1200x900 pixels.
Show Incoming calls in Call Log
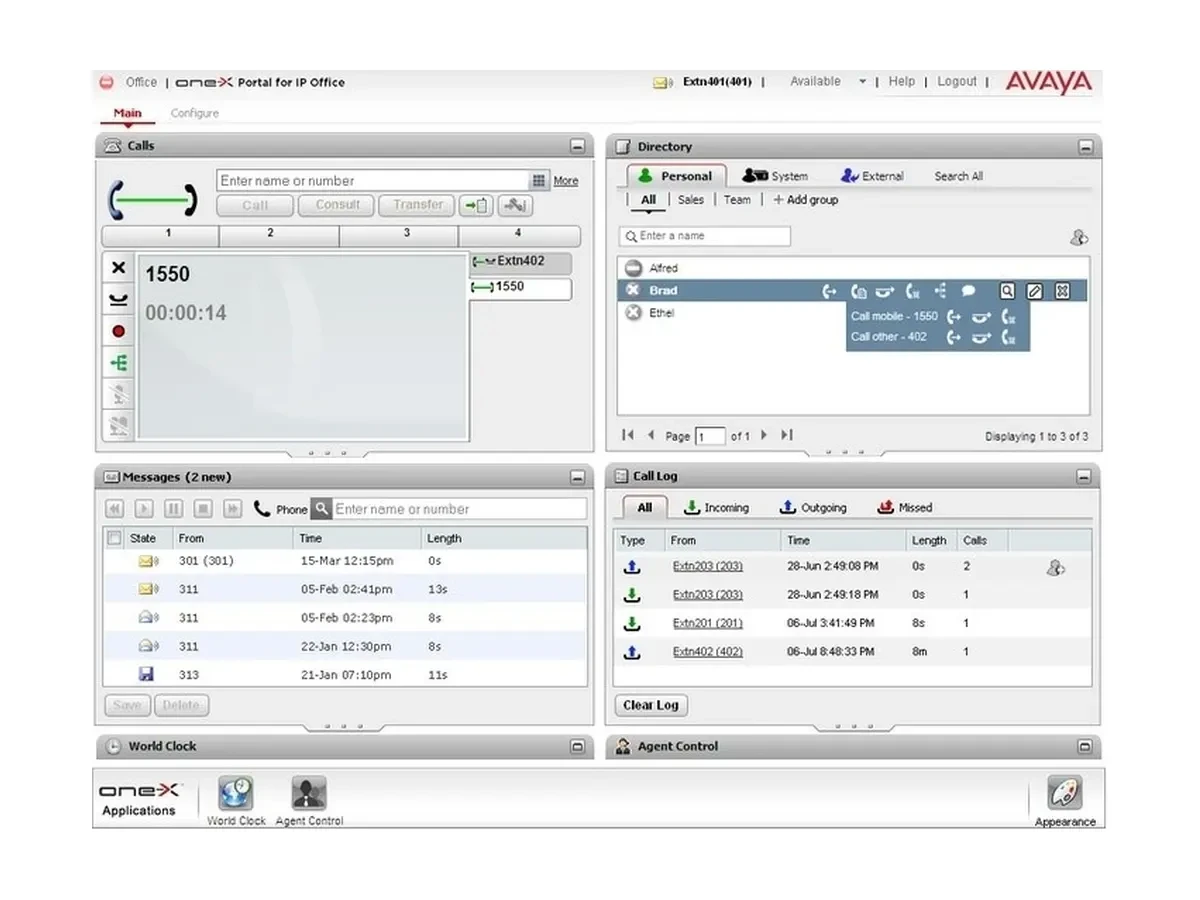[x=716, y=508]
